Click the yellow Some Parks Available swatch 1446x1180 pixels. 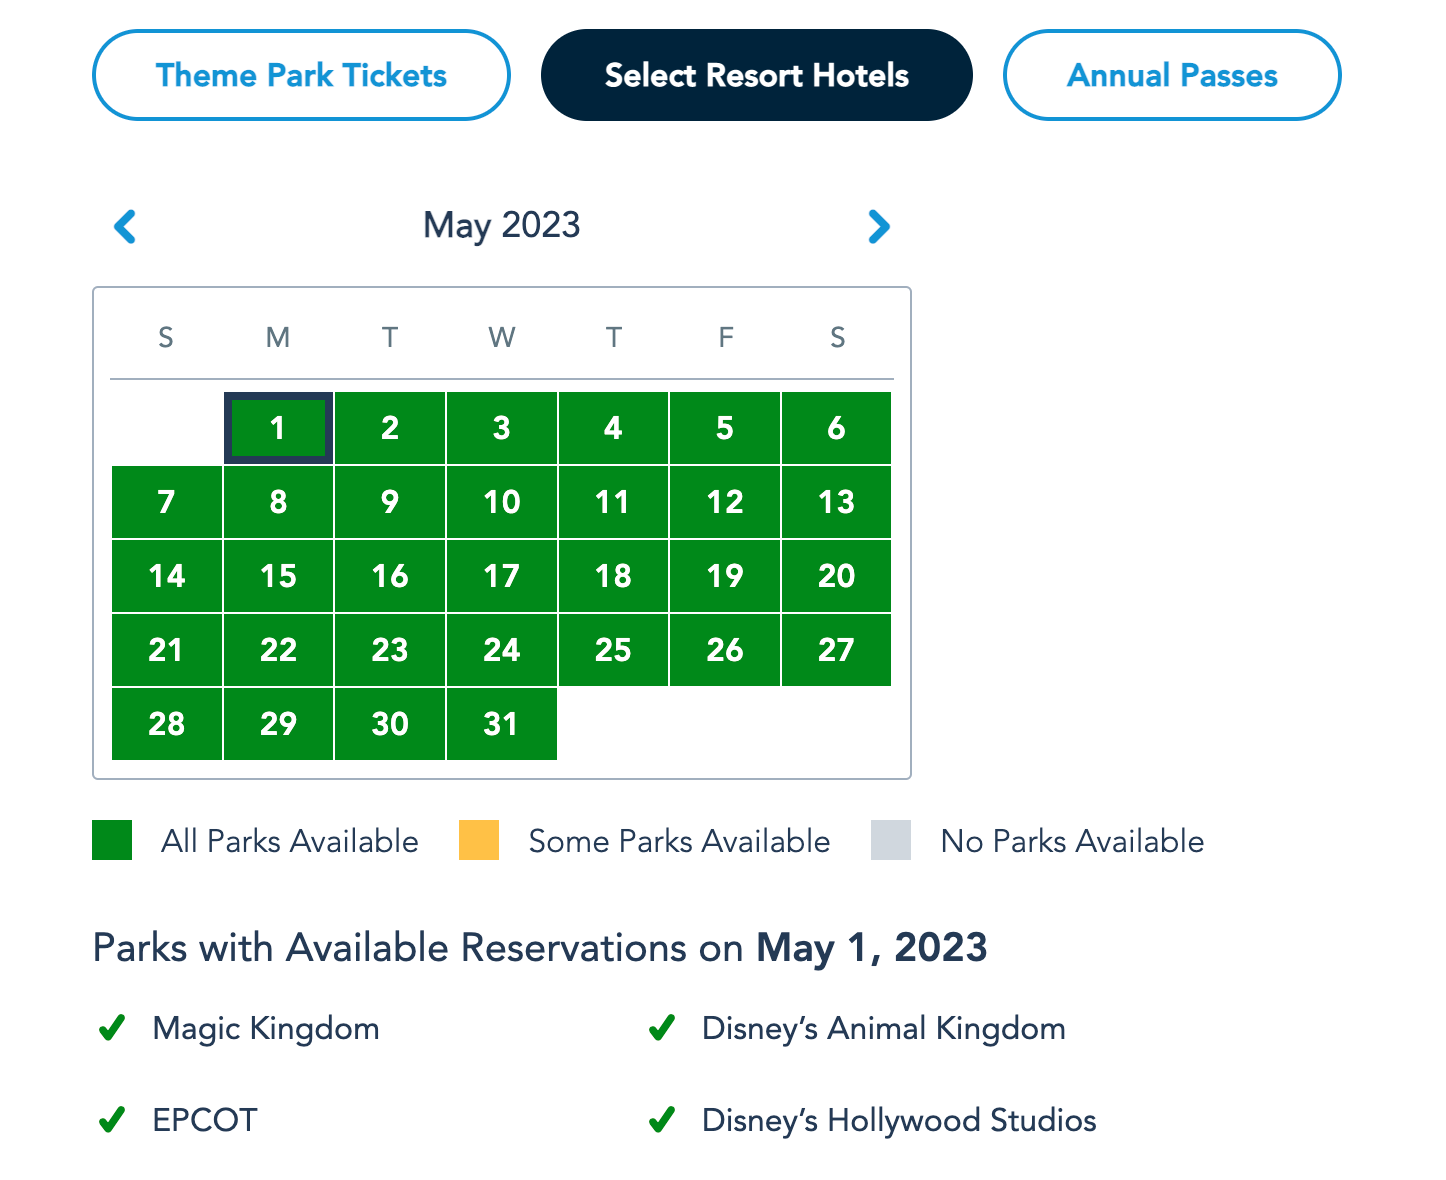click(x=479, y=840)
